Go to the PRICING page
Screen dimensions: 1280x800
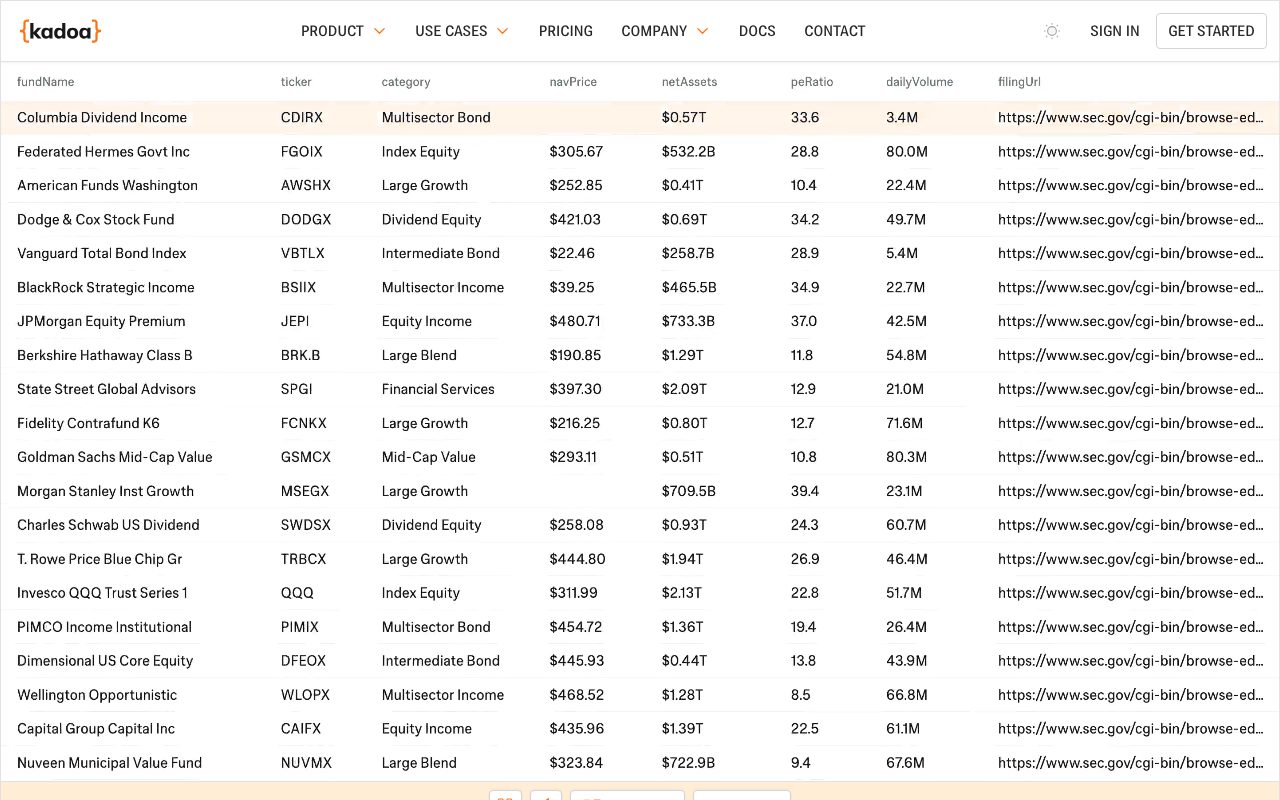click(566, 31)
